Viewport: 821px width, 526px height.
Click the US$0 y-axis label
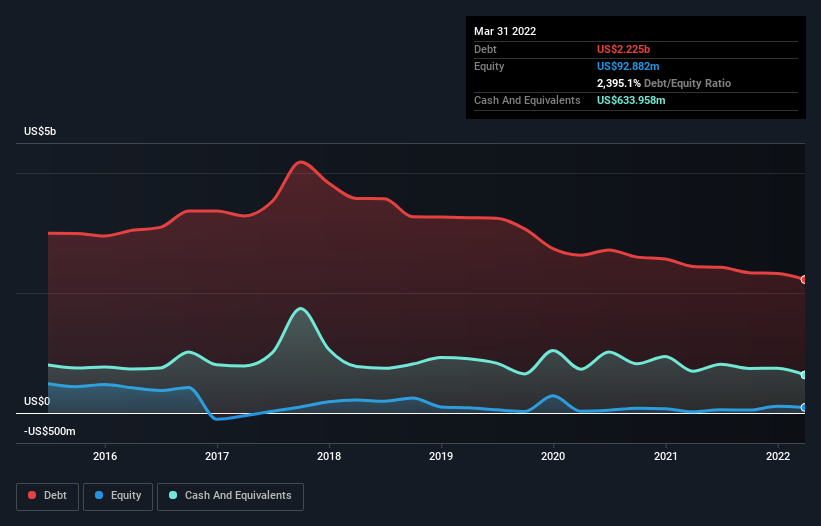point(37,401)
